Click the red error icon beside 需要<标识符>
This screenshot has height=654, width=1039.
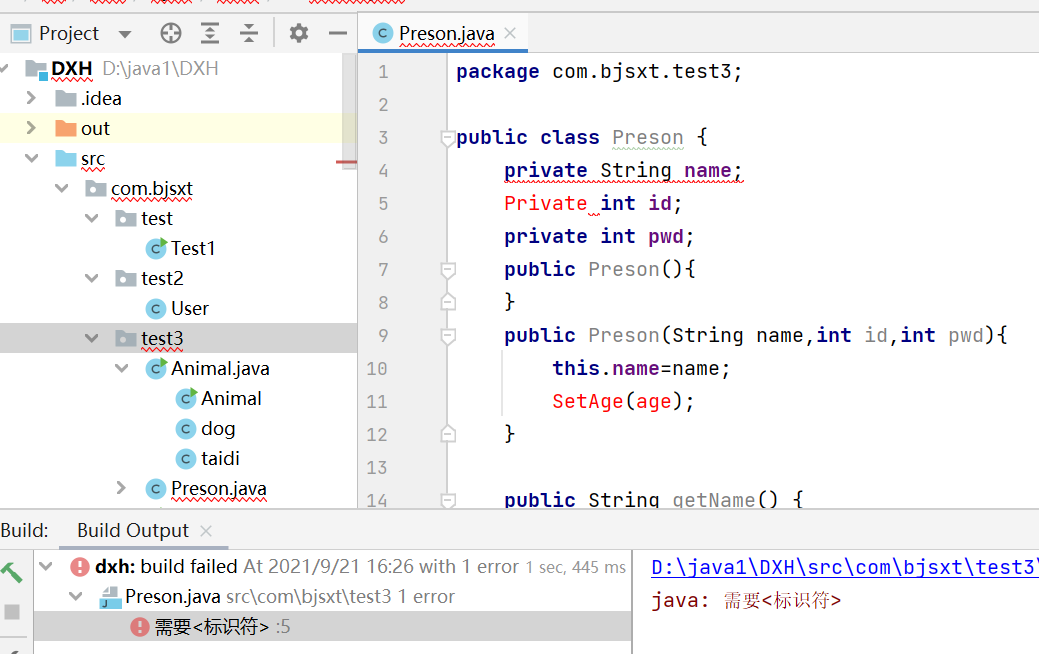(140, 627)
